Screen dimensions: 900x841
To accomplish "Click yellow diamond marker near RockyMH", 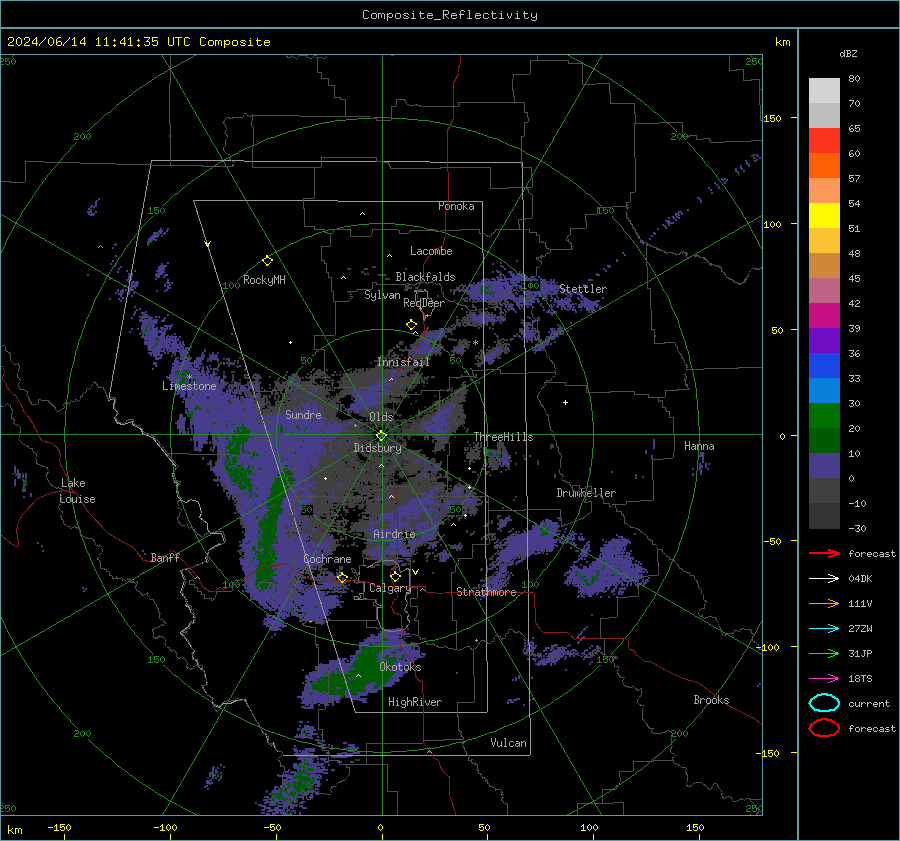I will click(x=267, y=261).
